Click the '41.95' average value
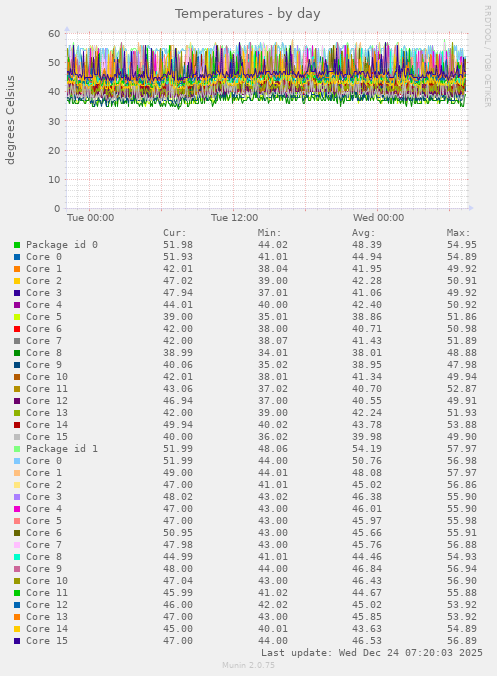The image size is (497, 676). 366,269
